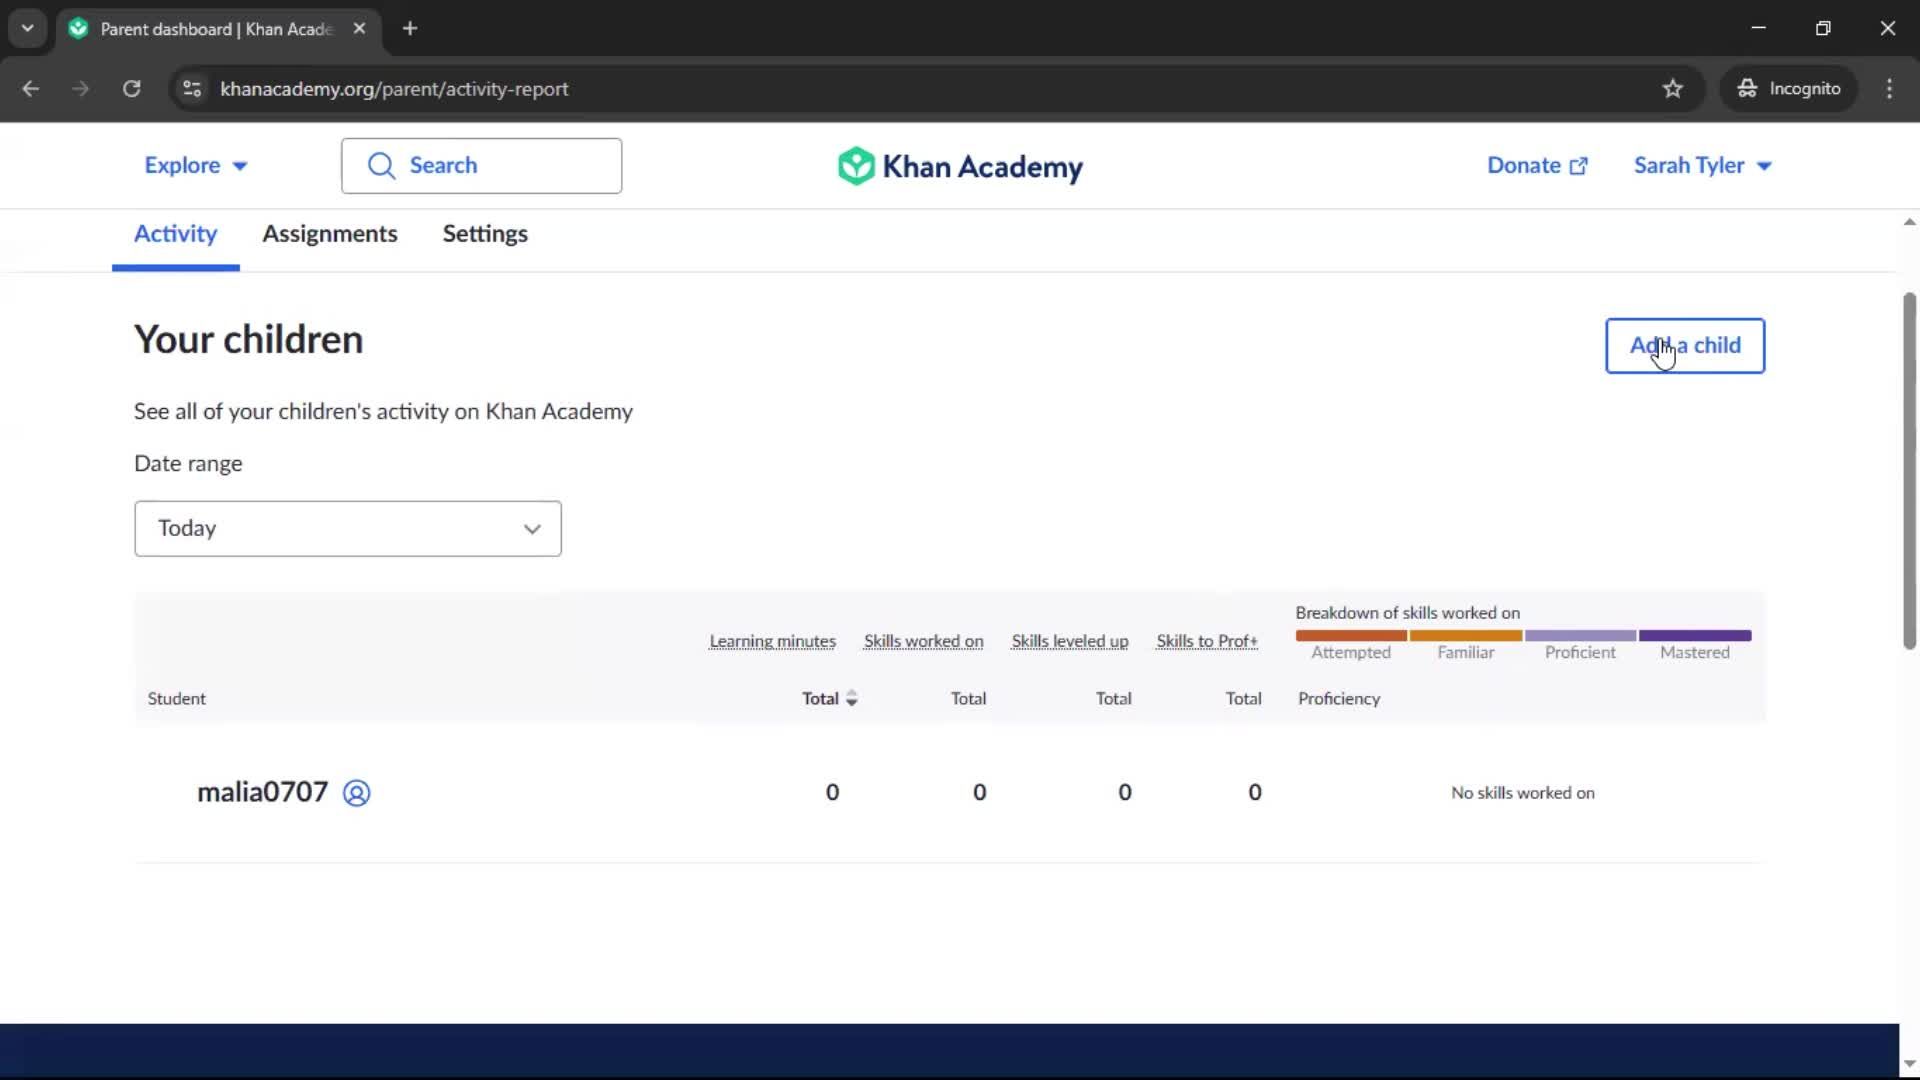This screenshot has height=1080, width=1920.
Task: Click the site information icon in the address bar
Action: pos(192,89)
